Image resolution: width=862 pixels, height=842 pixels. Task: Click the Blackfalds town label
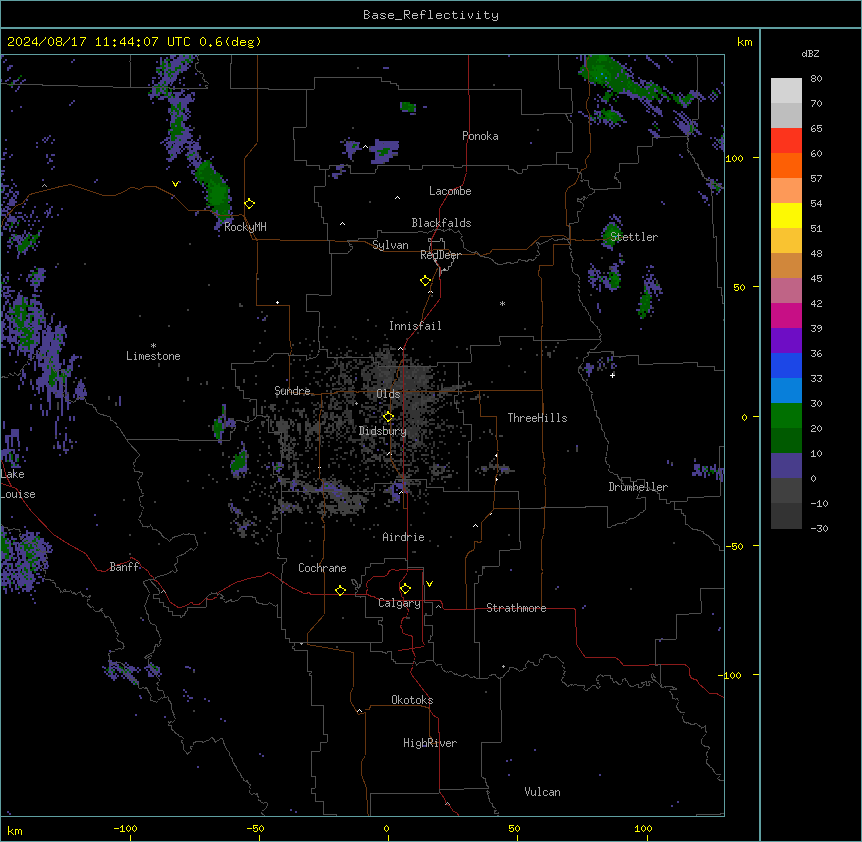[x=441, y=223]
